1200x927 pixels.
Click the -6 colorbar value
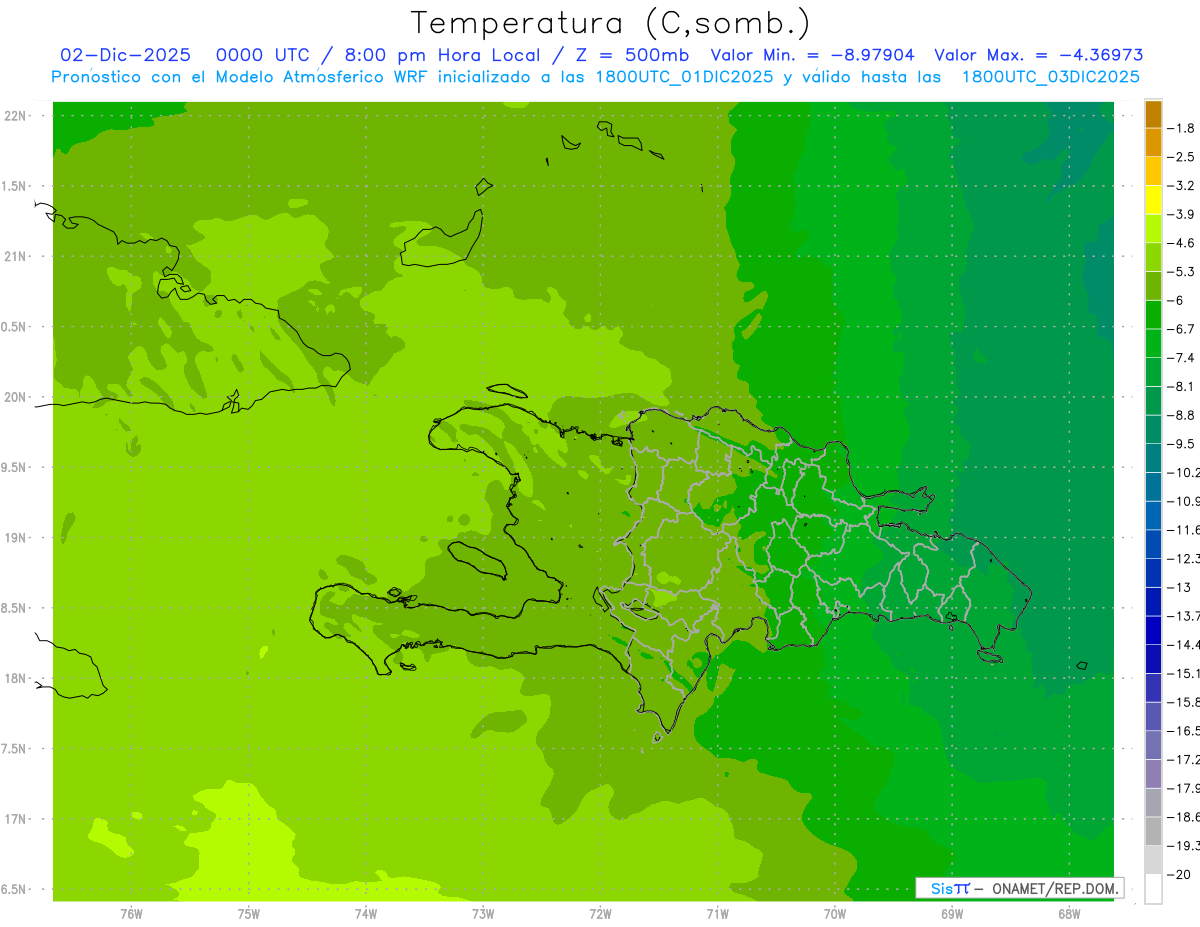(1175, 301)
